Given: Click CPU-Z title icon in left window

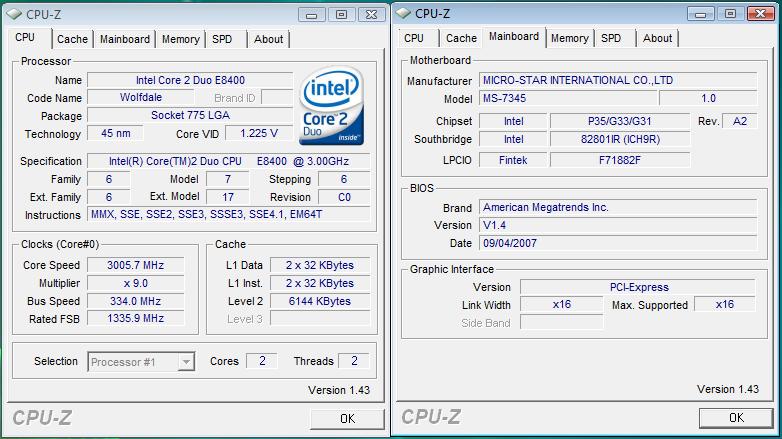Looking at the screenshot, I should (14, 14).
